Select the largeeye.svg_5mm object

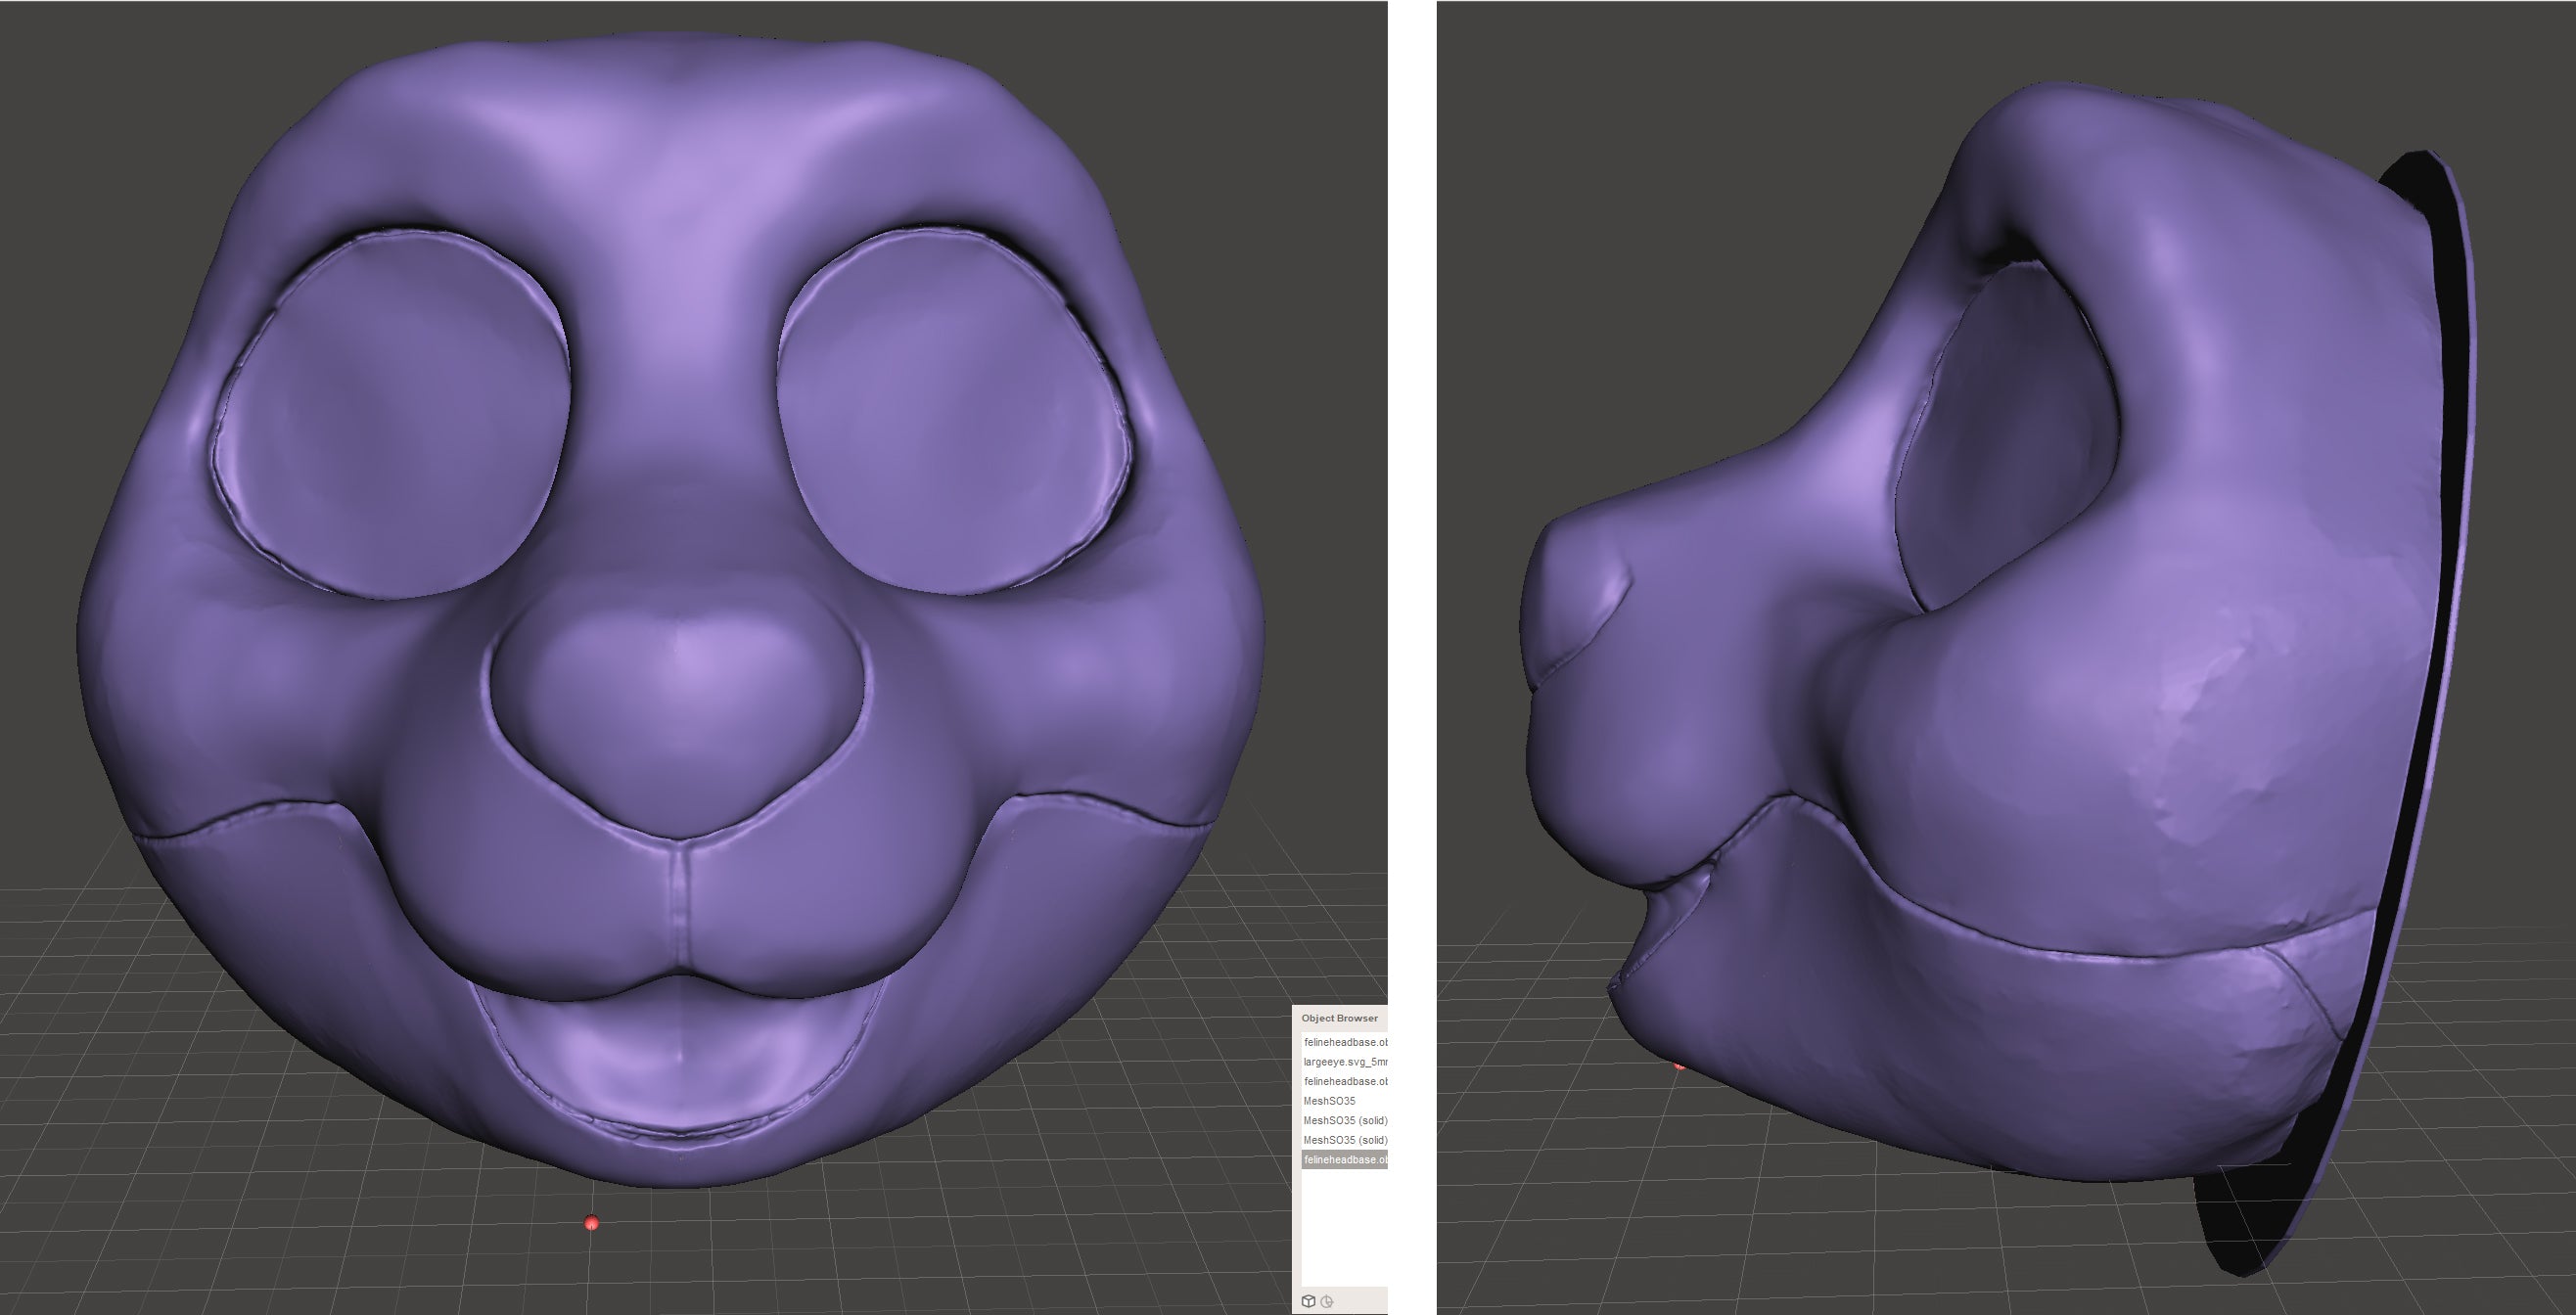point(1344,1062)
